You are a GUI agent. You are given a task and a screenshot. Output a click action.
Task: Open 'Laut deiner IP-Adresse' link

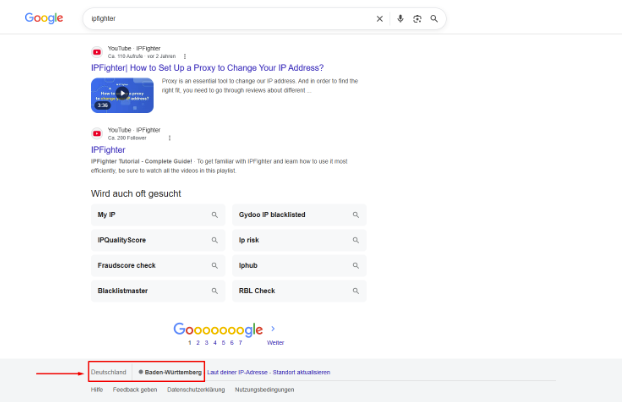point(237,372)
